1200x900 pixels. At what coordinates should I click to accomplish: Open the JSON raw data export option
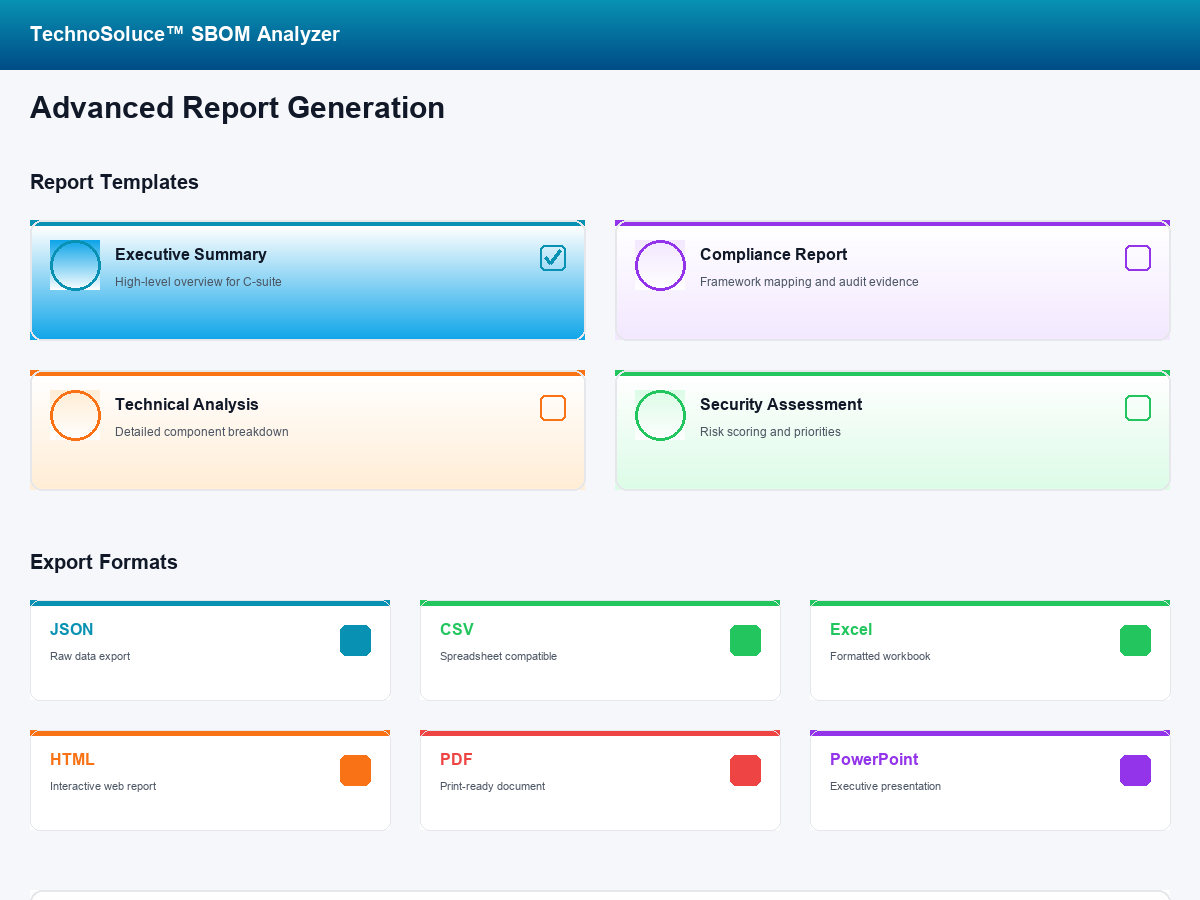210,650
